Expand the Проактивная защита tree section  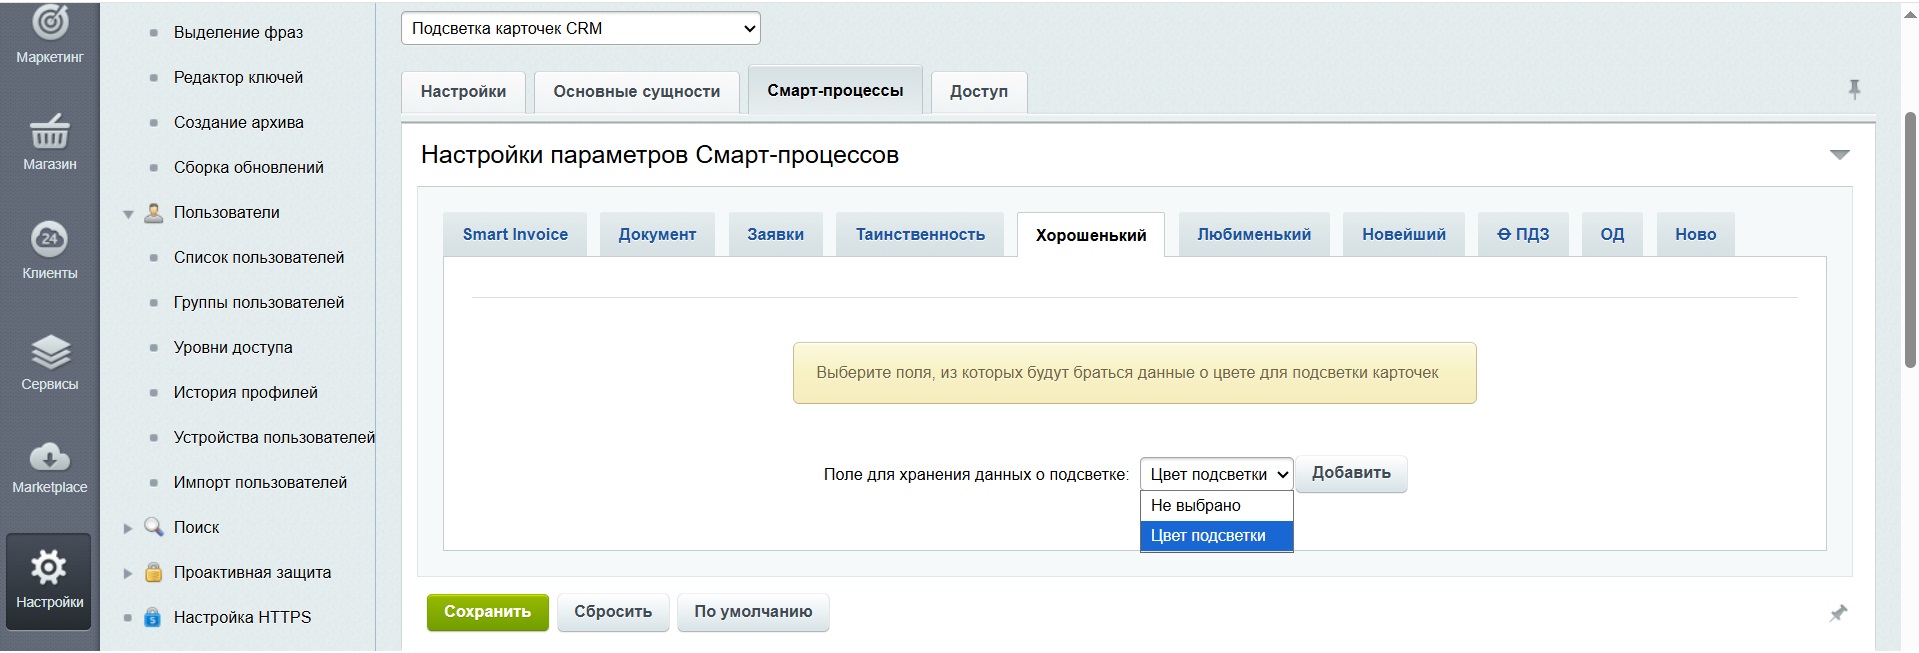(128, 573)
